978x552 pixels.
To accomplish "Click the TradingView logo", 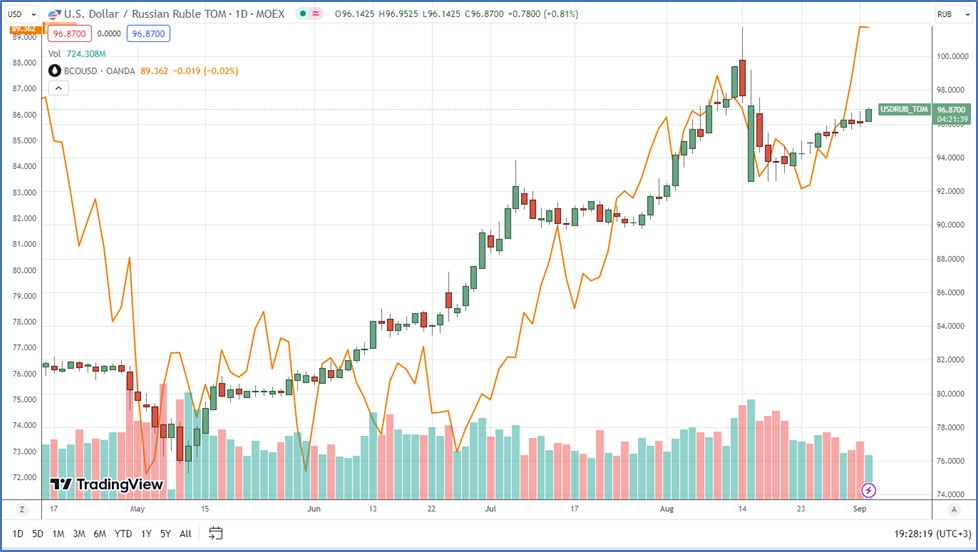I will [107, 485].
